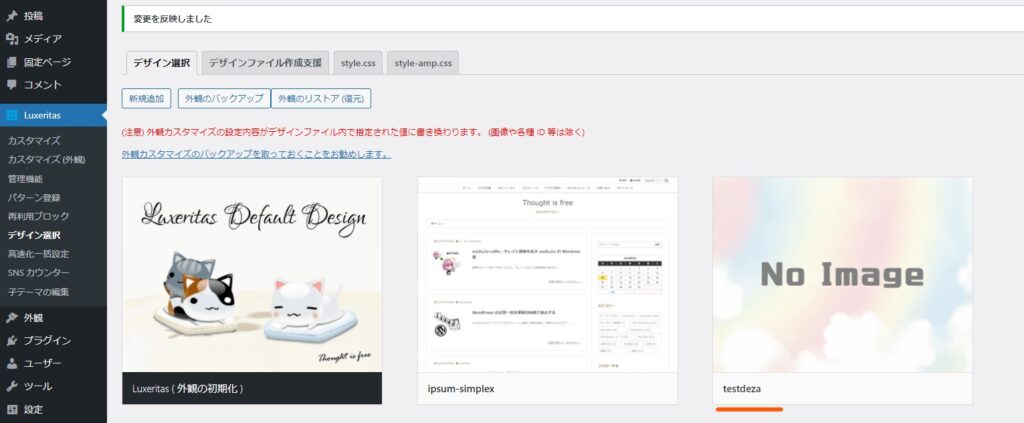Screen dimensions: 1024x423
Task: Open SNS カウンター in the sidebar
Action: tap(39, 273)
